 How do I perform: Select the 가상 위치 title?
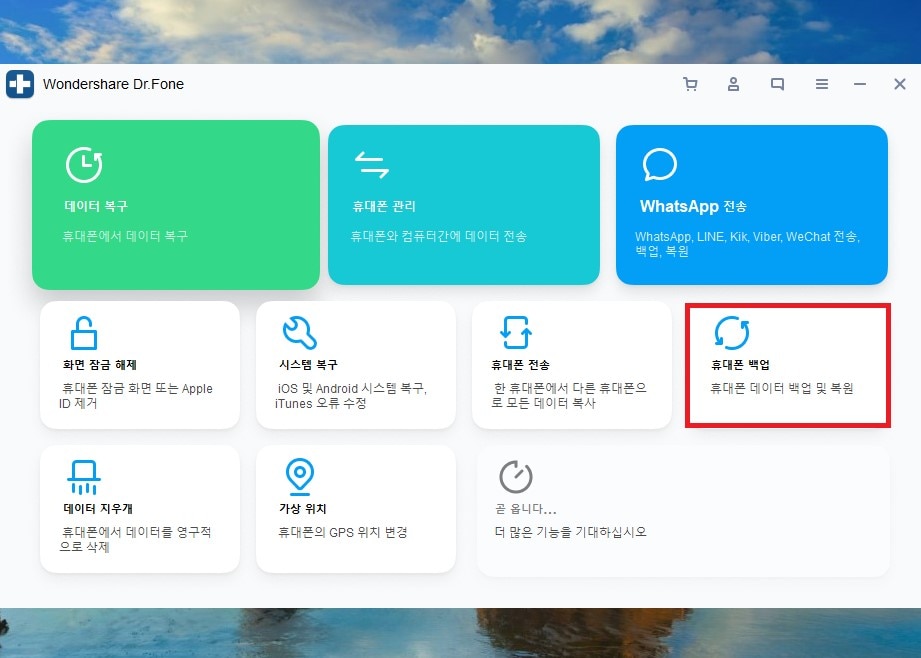coord(302,509)
